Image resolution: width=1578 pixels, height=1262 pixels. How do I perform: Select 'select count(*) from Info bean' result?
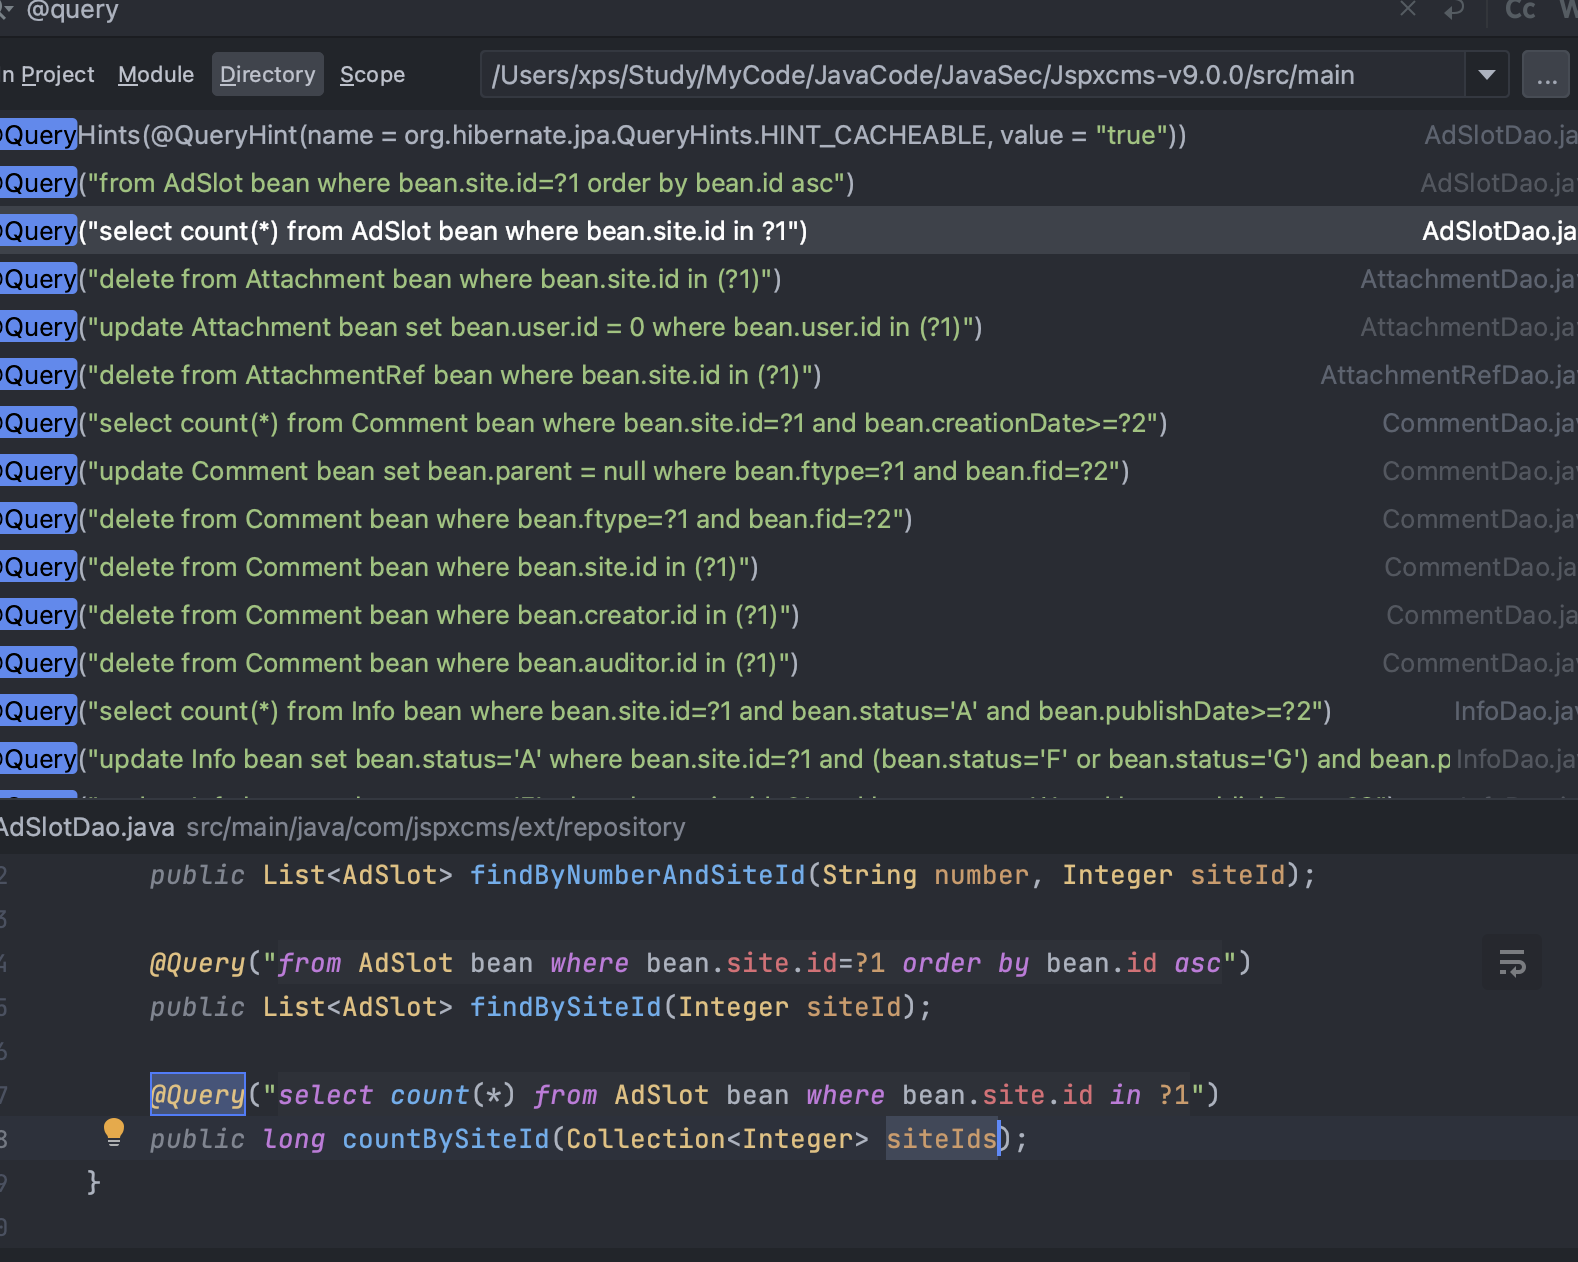[x=700, y=711]
